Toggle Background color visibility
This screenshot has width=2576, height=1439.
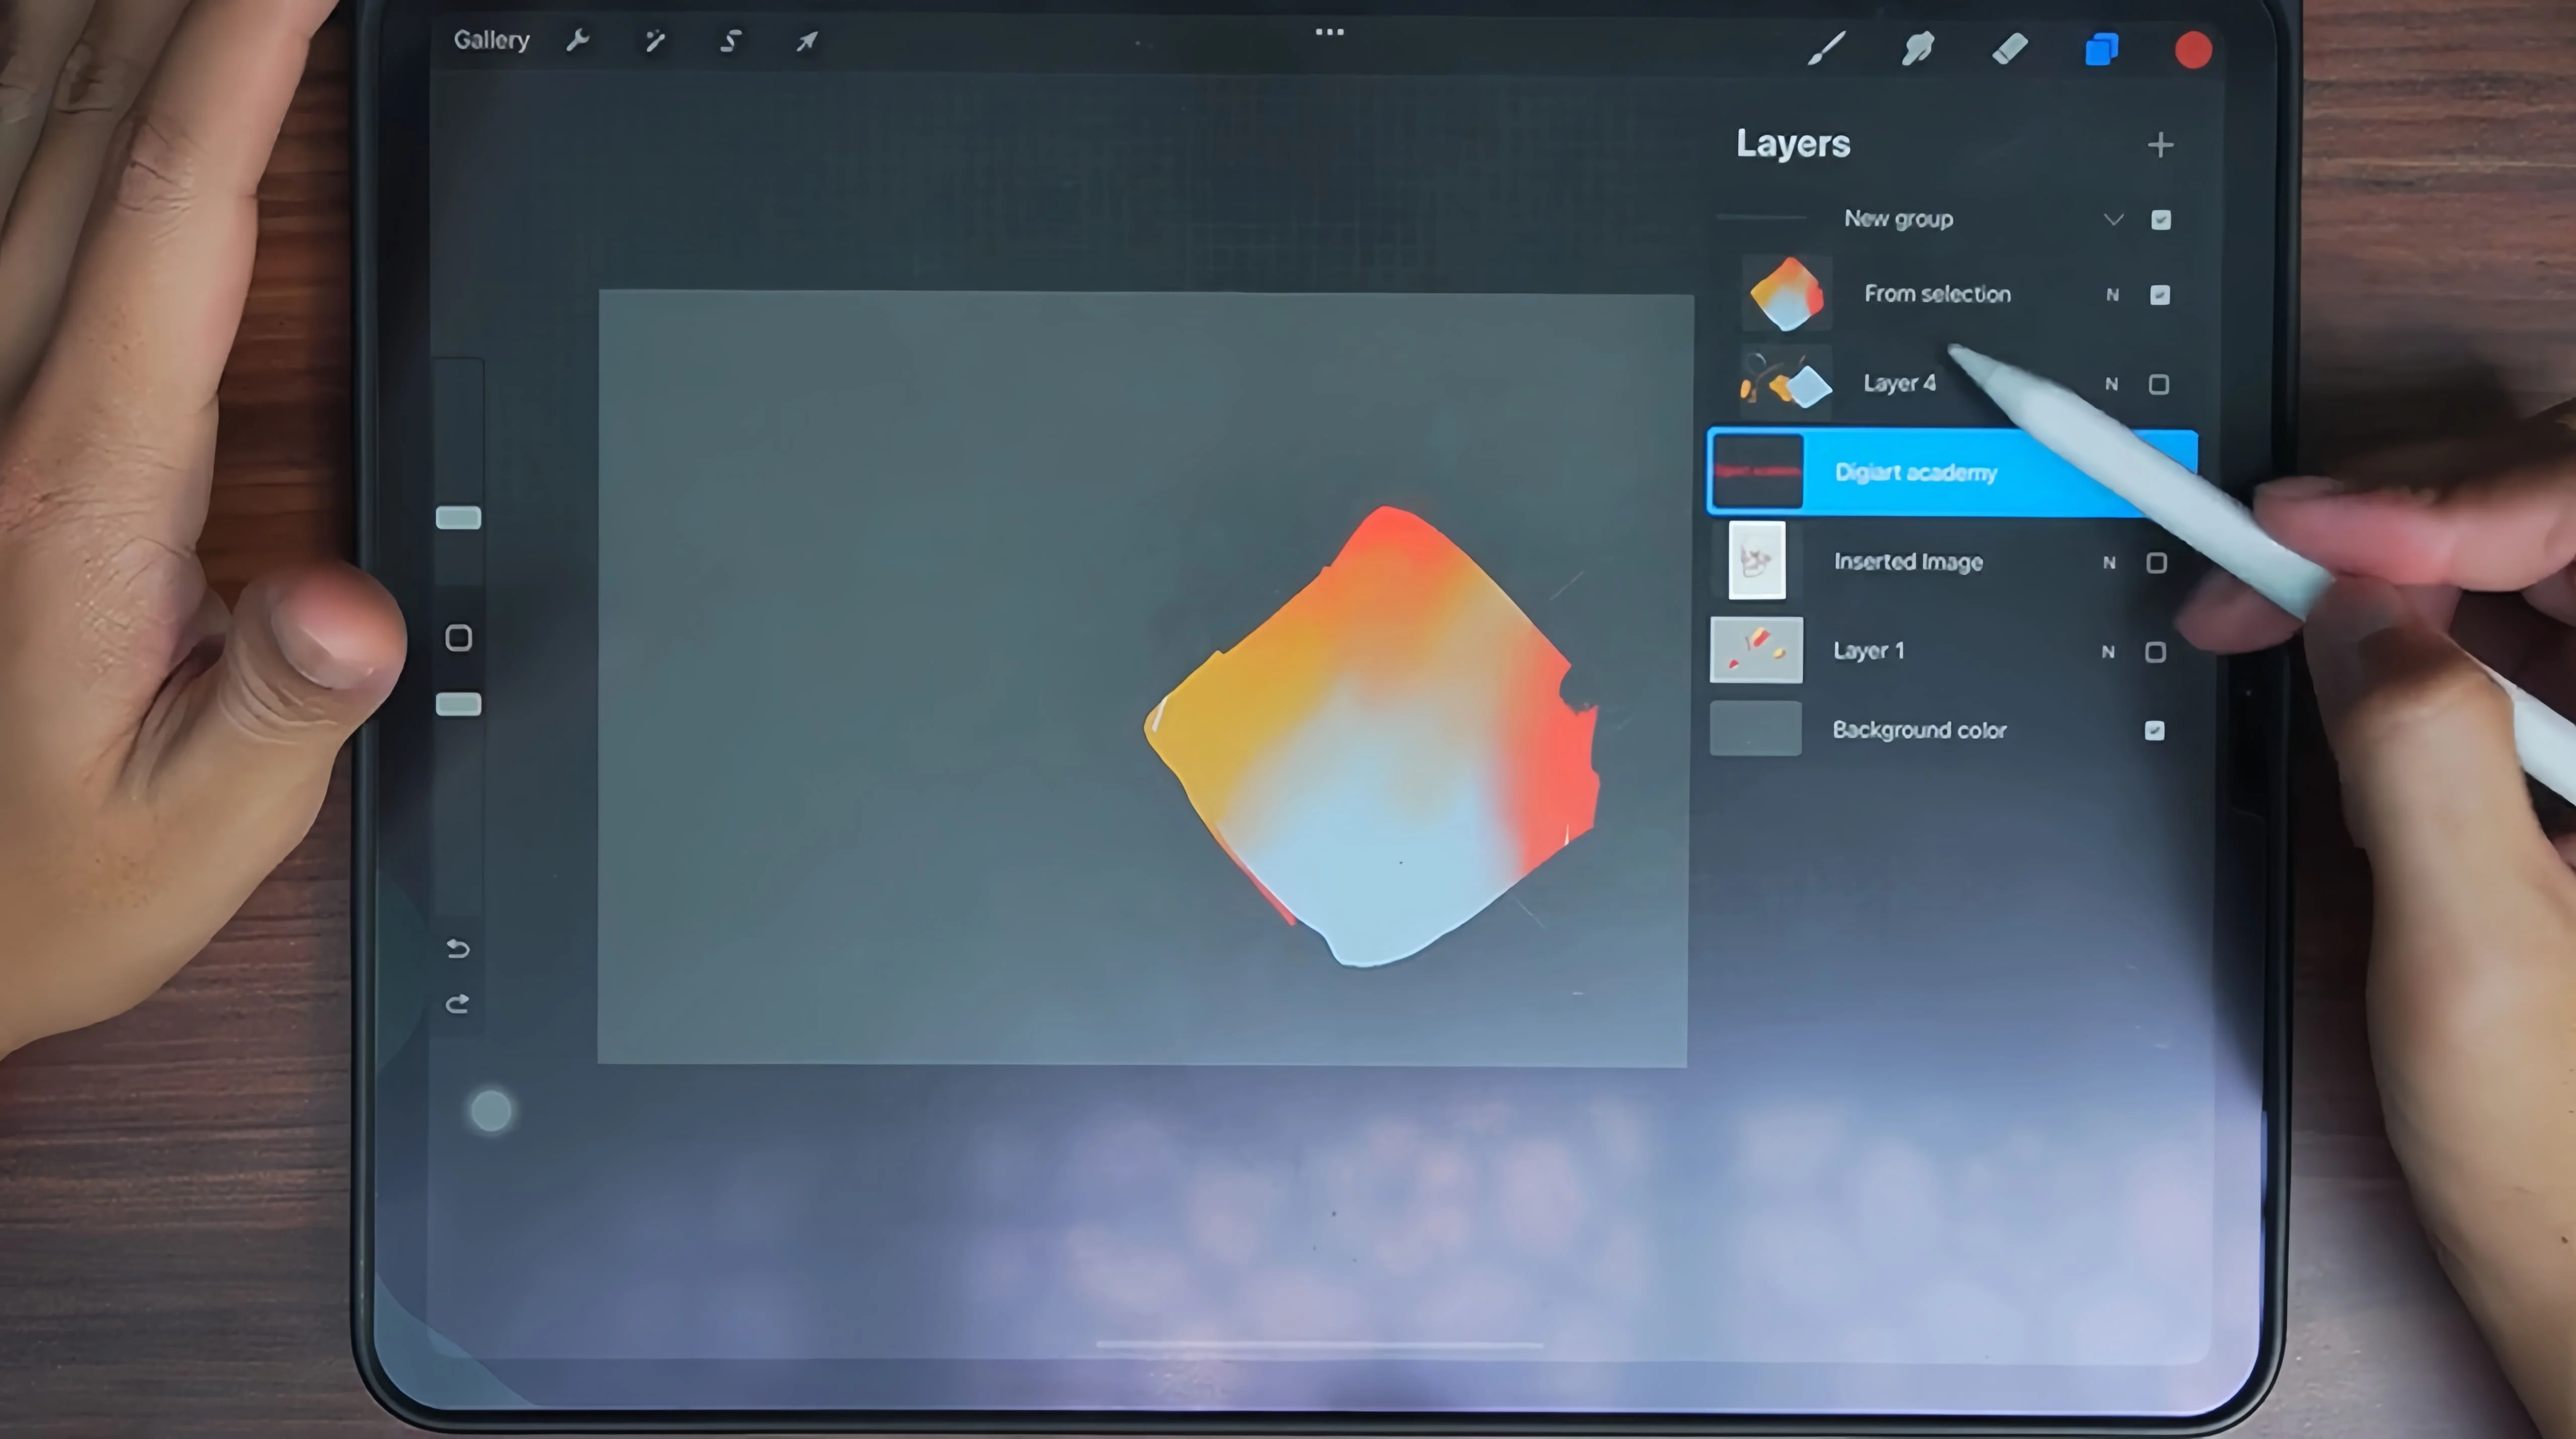tap(2155, 731)
